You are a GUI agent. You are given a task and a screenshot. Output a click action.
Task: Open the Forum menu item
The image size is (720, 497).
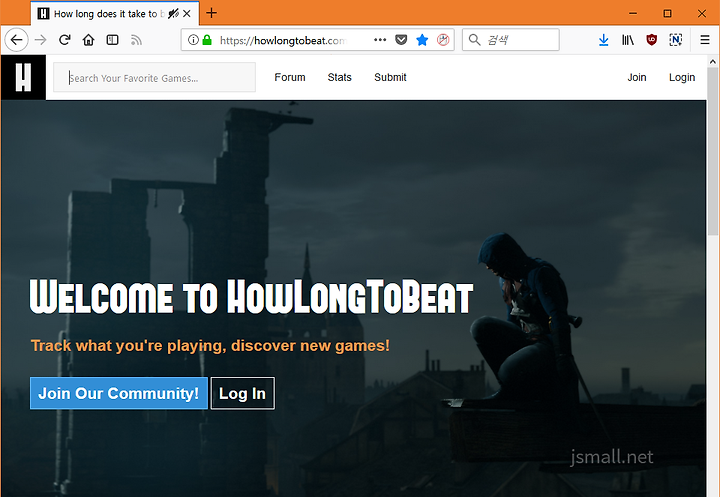290,77
